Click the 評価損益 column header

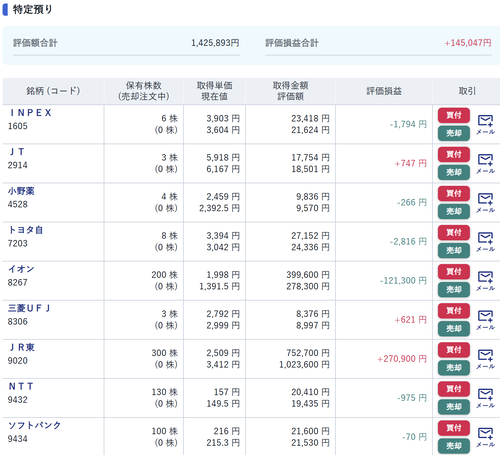click(384, 91)
